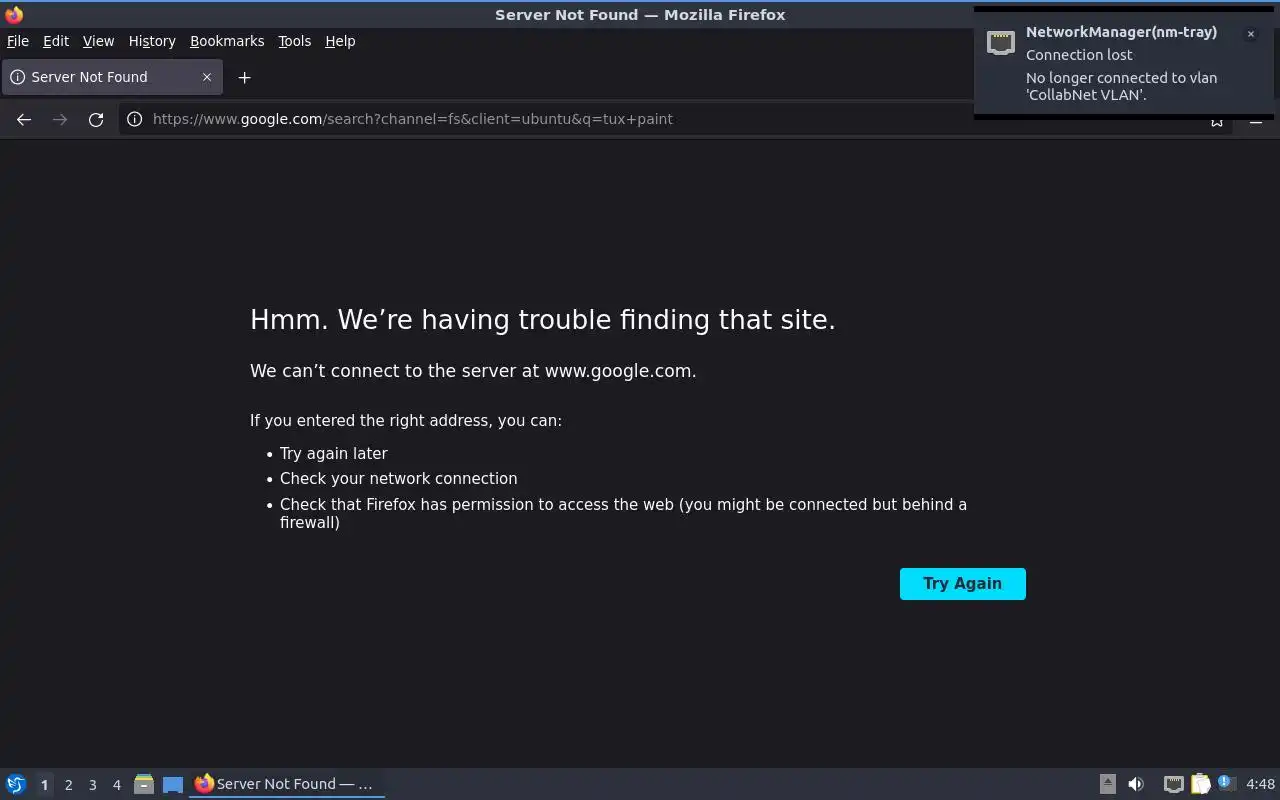Click 'No longer connected to vlan' message
Screen dimensions: 1280x800
[1121, 86]
